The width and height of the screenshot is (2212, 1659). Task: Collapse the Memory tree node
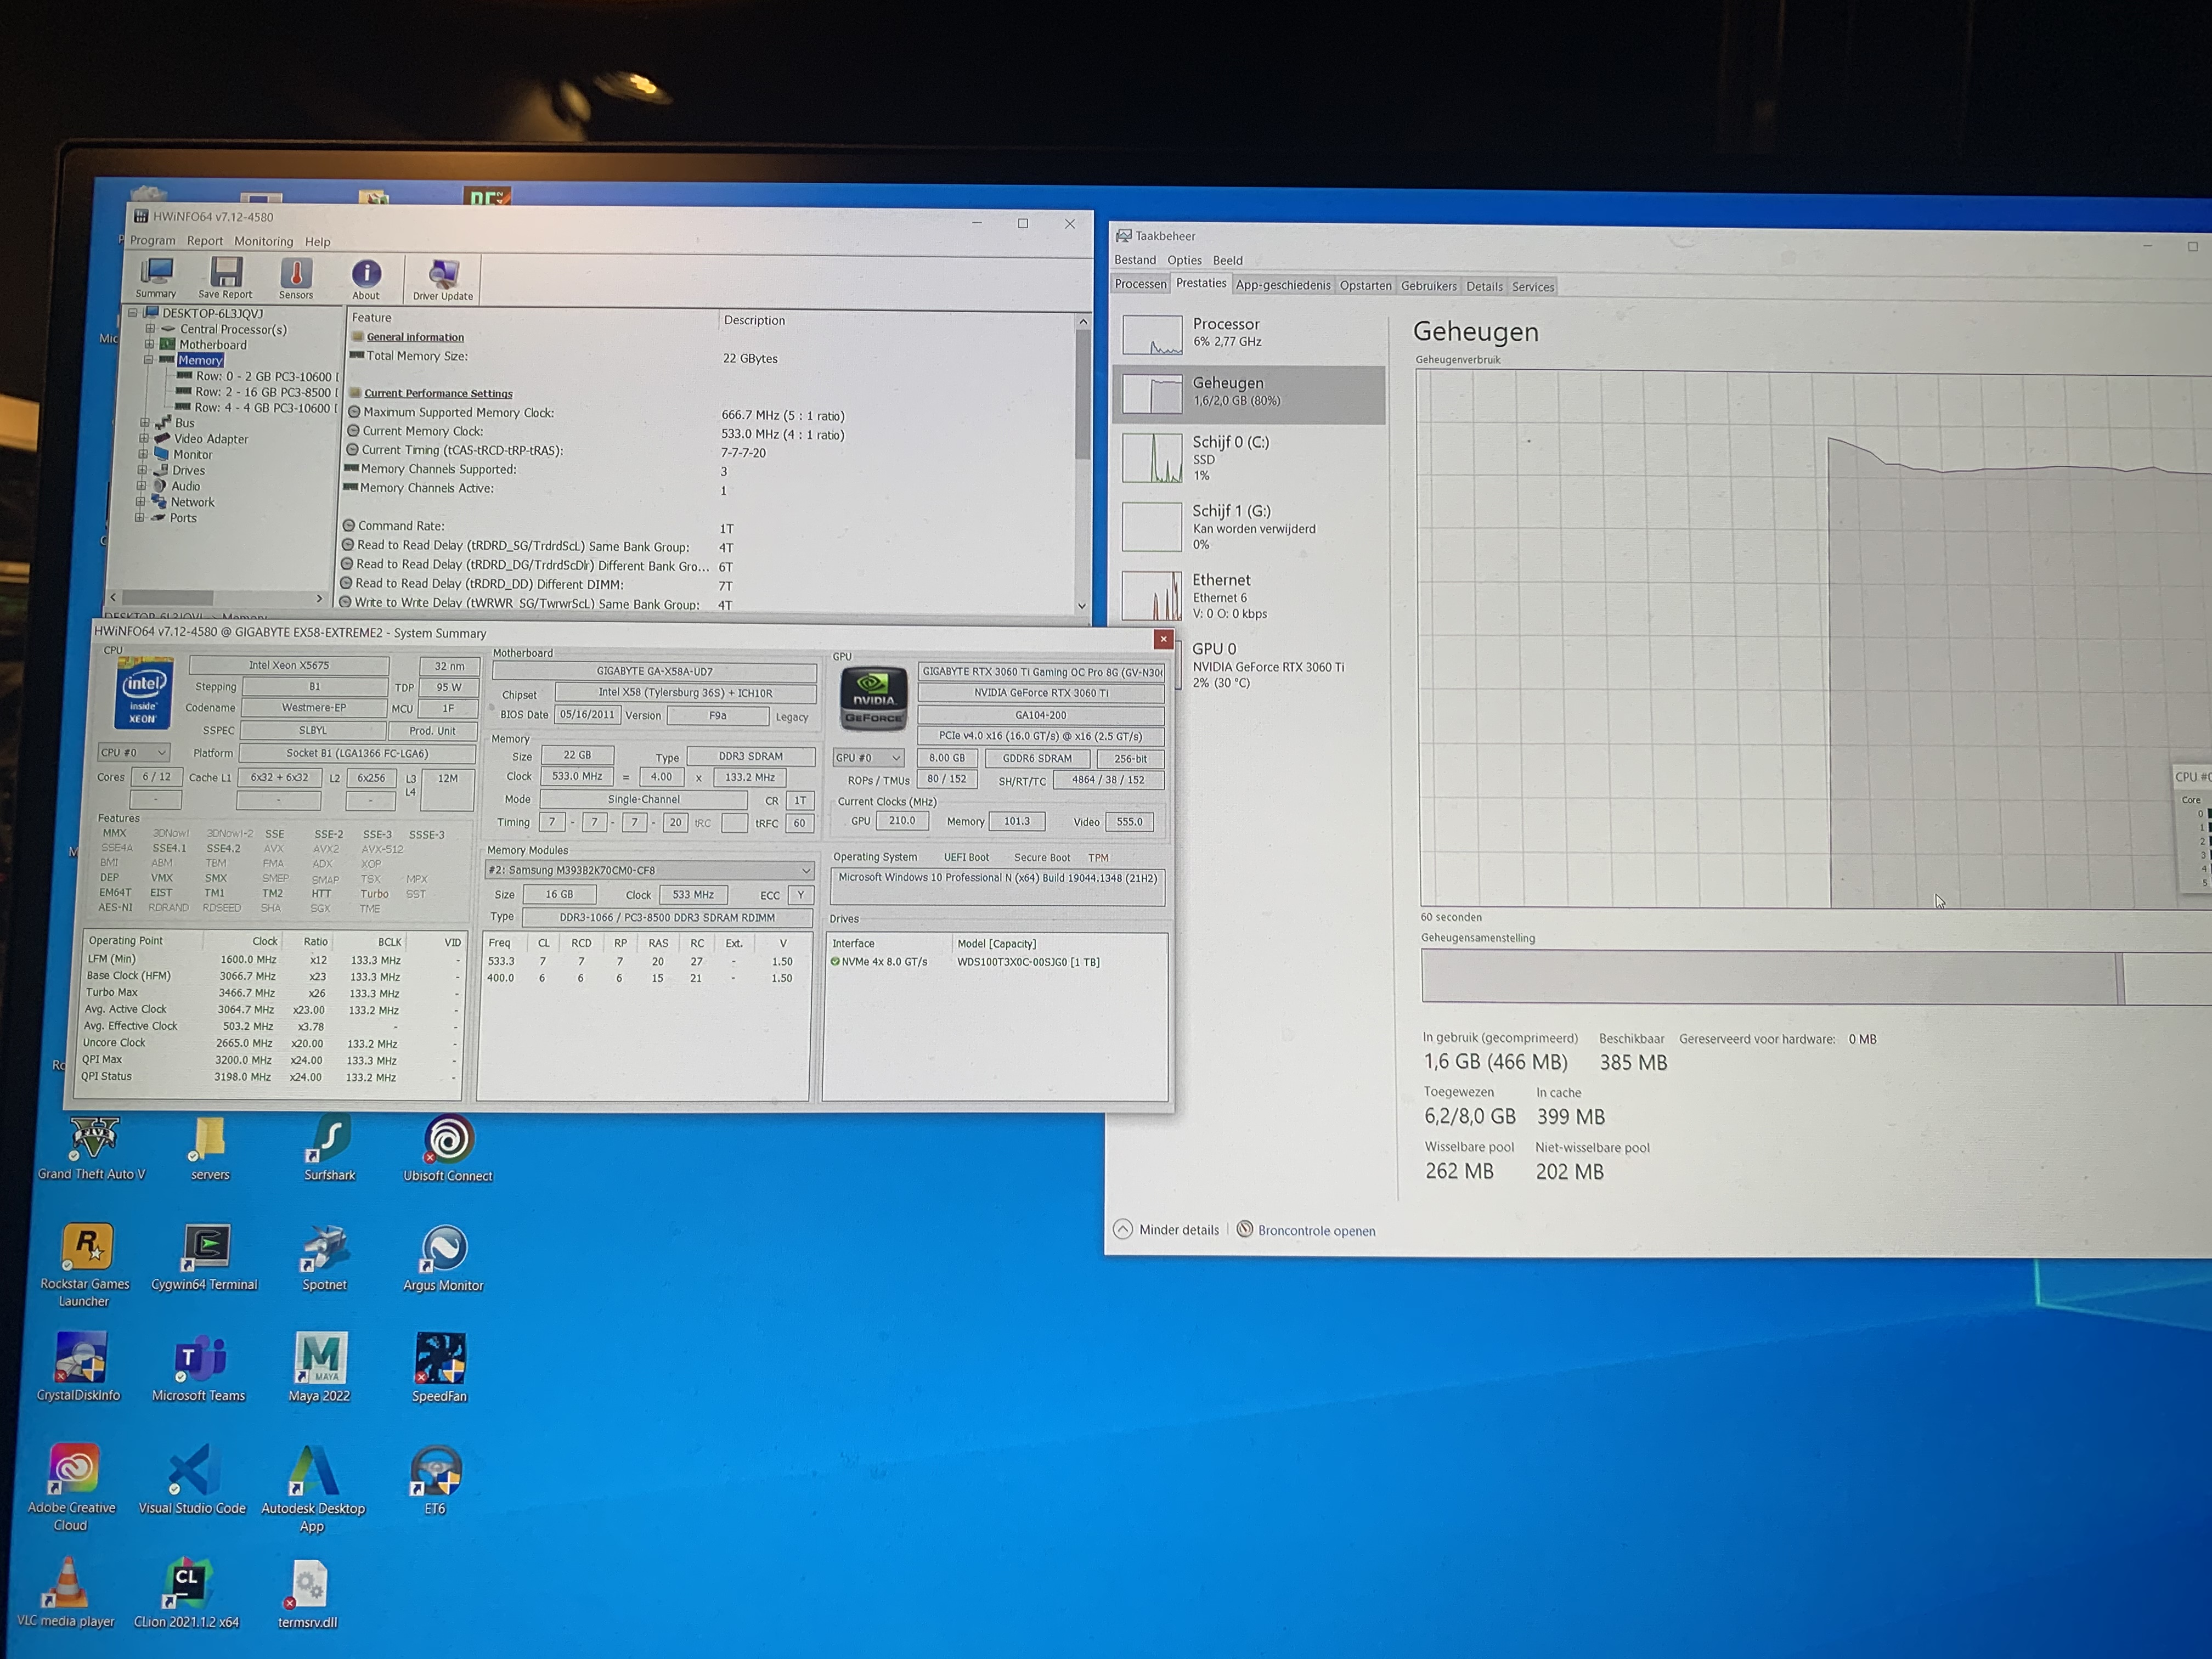(149, 360)
